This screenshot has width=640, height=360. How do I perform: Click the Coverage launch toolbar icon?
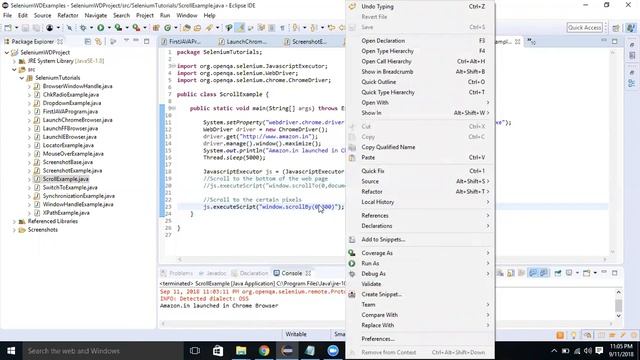coord(118,28)
